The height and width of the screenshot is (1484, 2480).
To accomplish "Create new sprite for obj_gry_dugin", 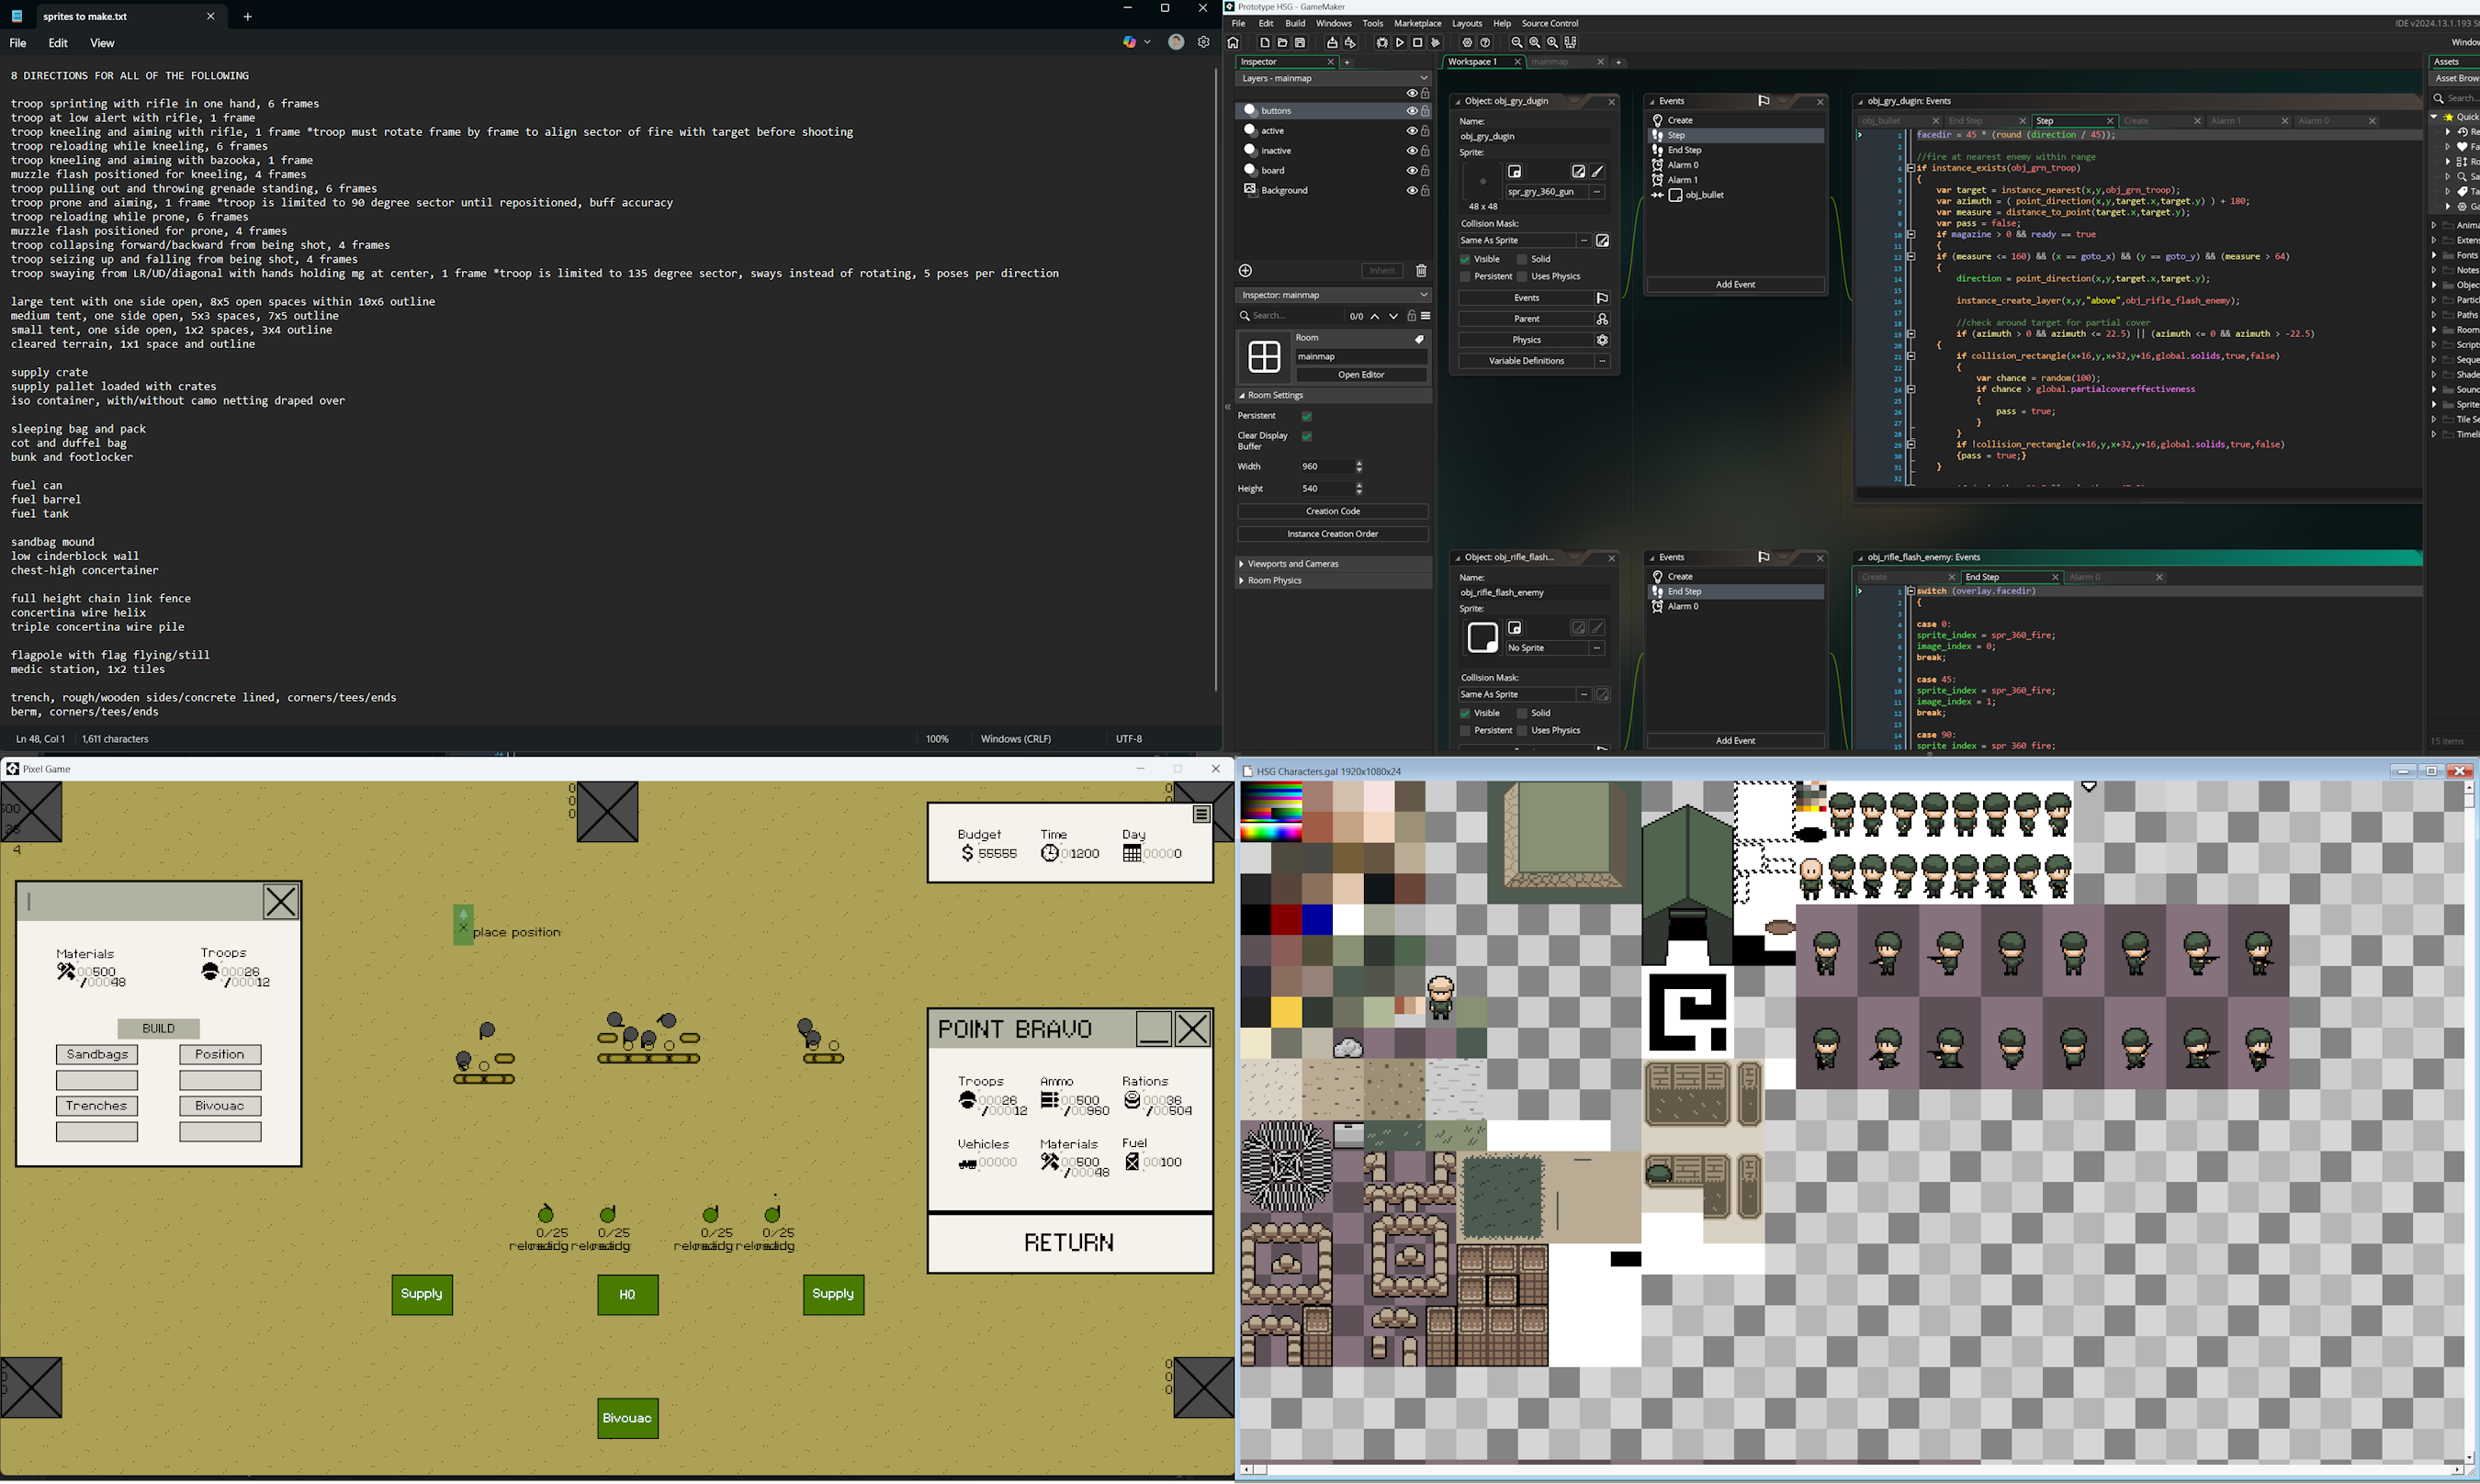I will [x=1515, y=172].
